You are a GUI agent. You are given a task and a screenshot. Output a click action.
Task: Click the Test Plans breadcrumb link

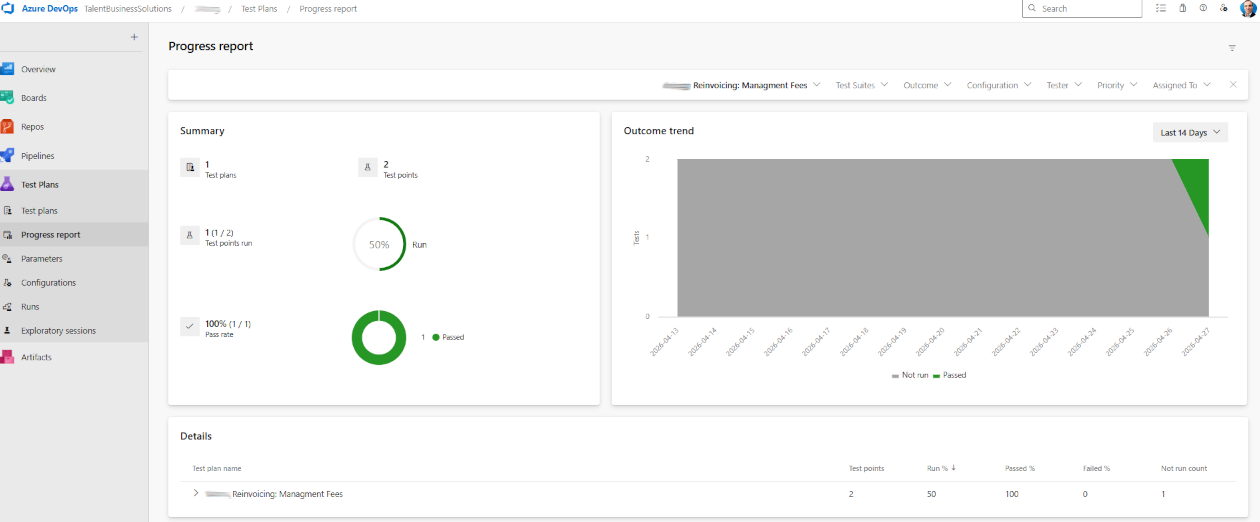pyautogui.click(x=259, y=8)
